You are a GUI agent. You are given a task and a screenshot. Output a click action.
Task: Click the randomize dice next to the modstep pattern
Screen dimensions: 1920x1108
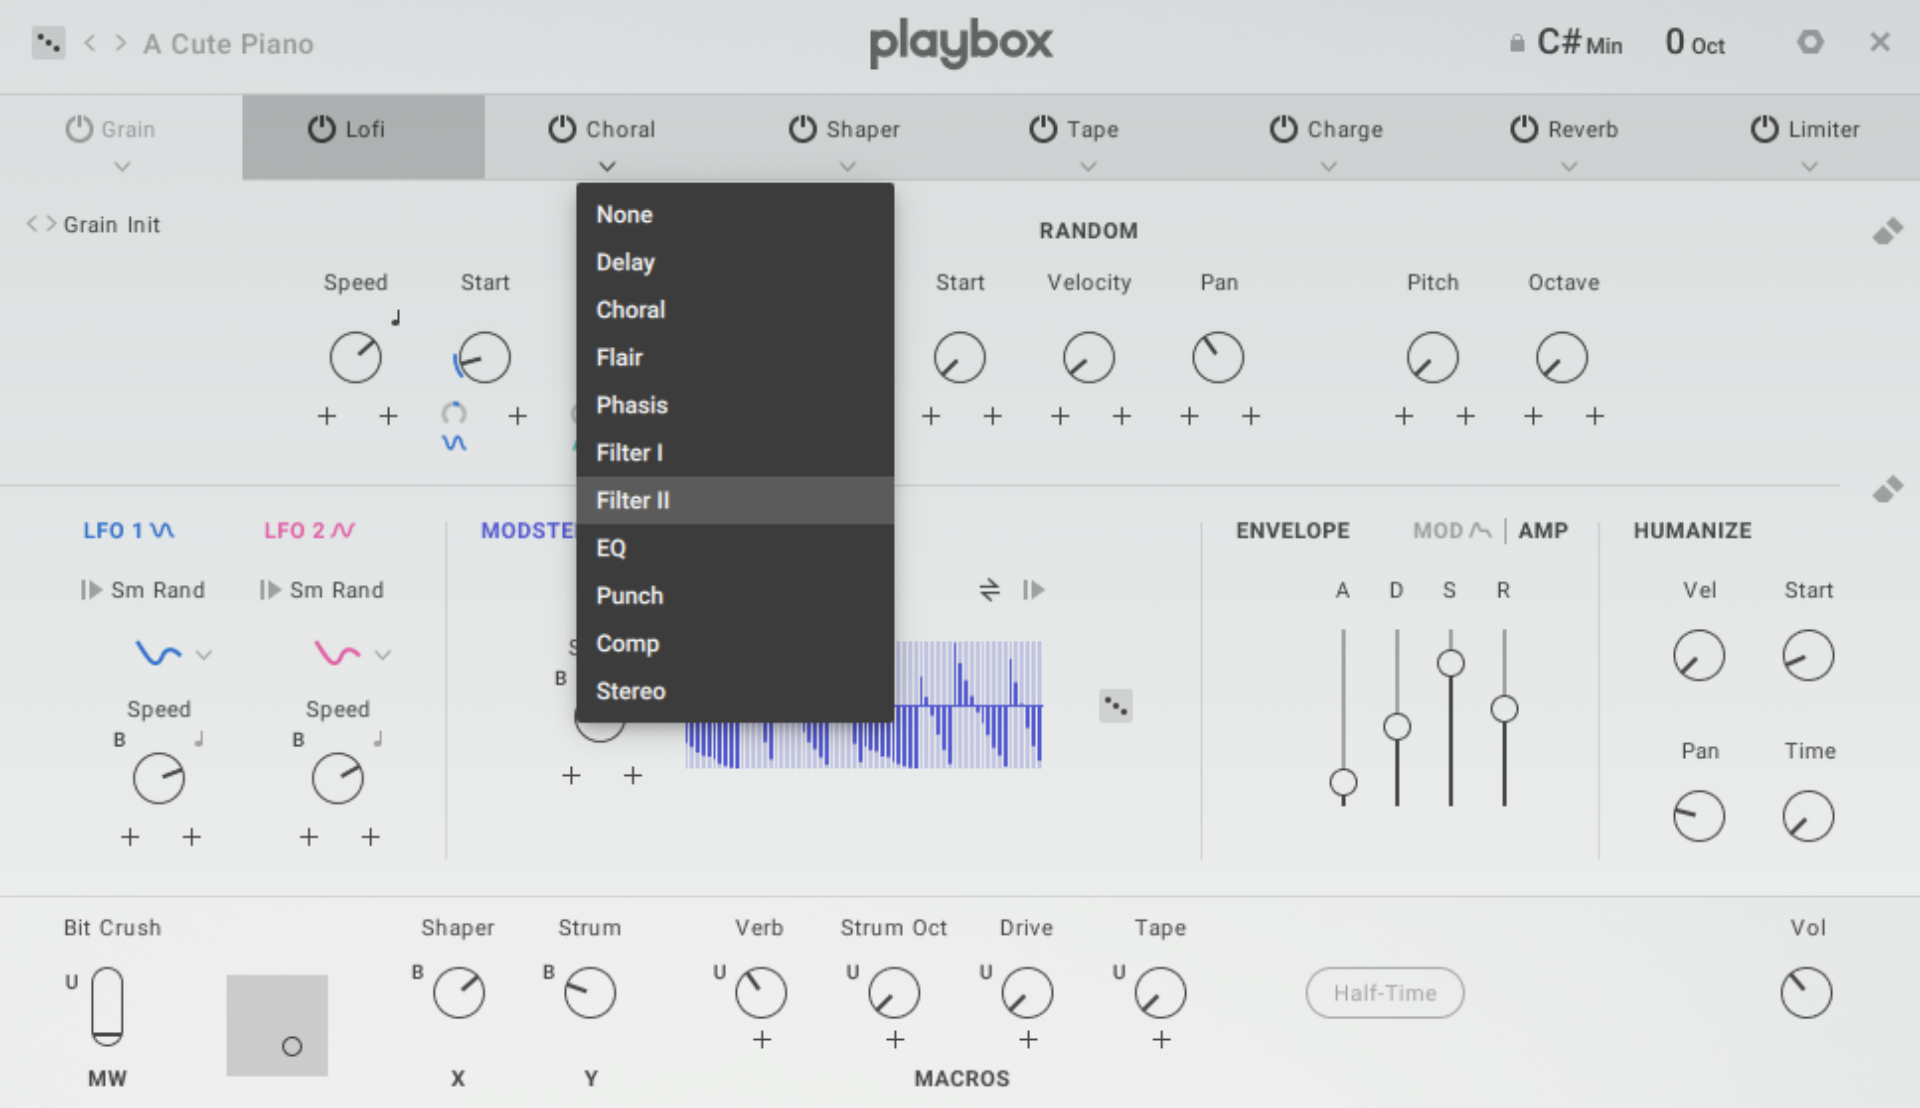point(1115,705)
